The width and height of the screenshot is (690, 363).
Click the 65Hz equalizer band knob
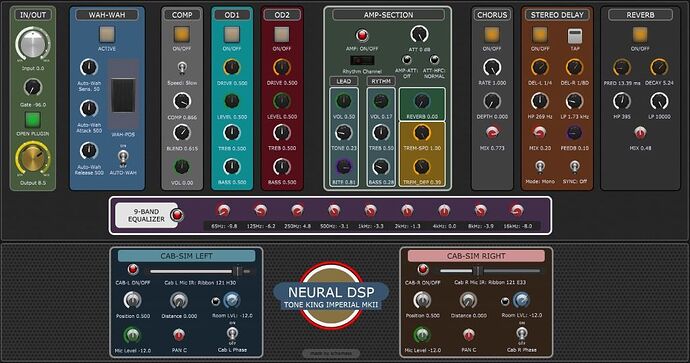(x=224, y=210)
